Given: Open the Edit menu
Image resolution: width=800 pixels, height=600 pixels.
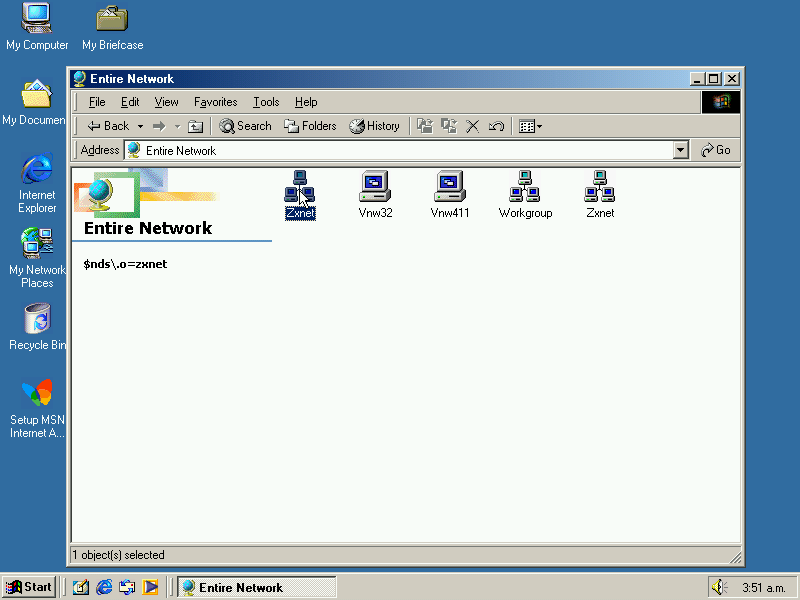Looking at the screenshot, I should [130, 102].
